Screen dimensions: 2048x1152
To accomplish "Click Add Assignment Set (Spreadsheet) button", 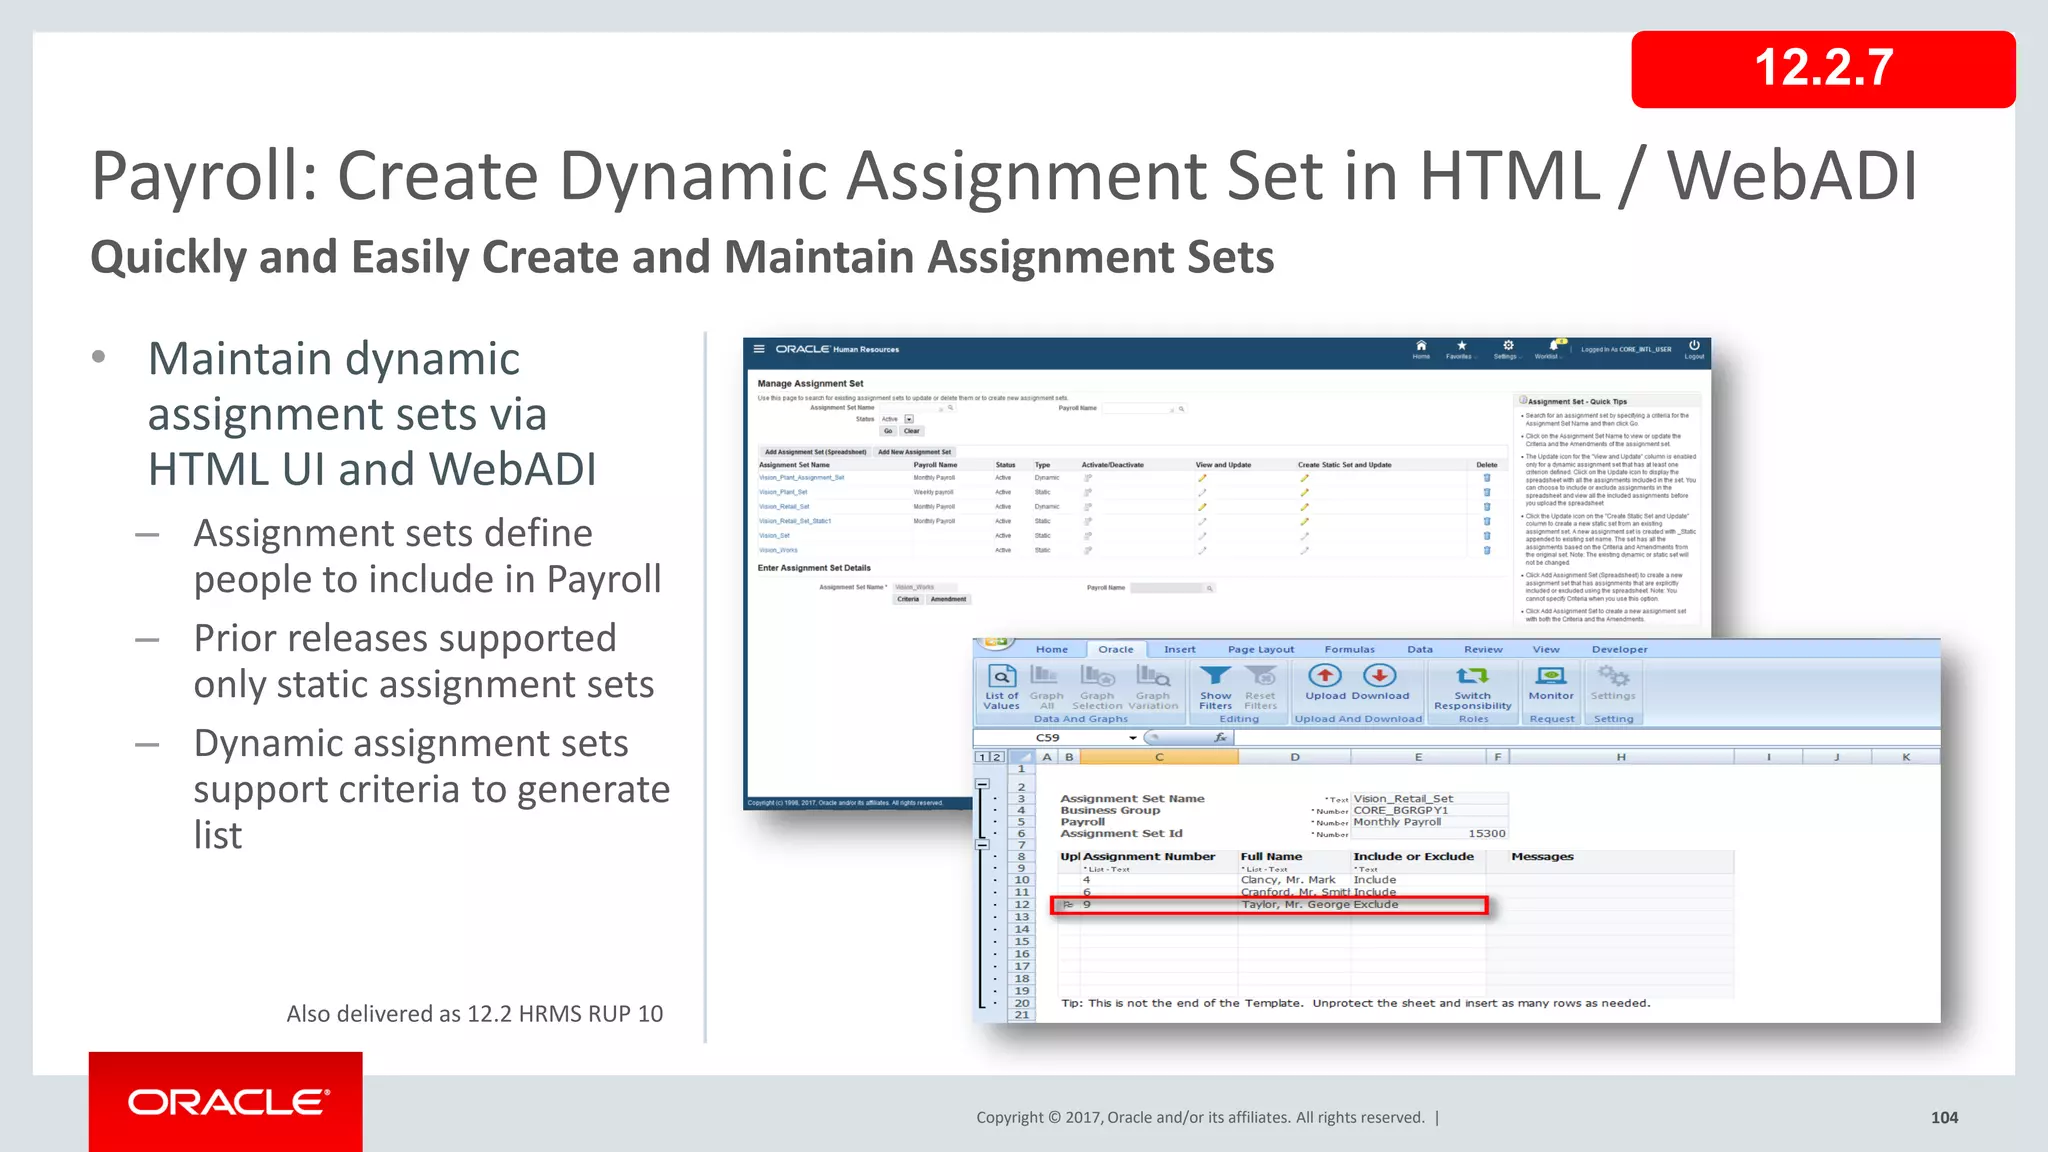I will (815, 452).
